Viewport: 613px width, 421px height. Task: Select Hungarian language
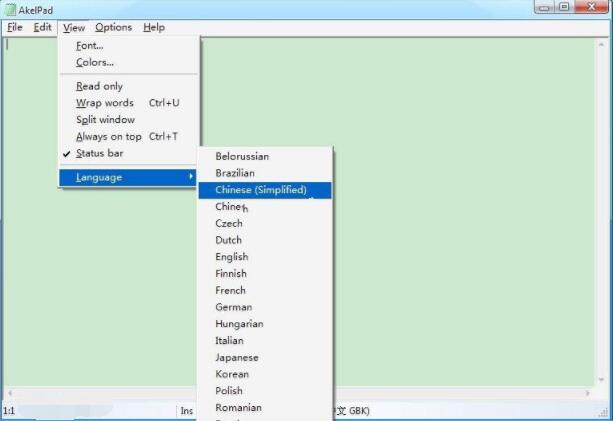[x=265, y=324]
